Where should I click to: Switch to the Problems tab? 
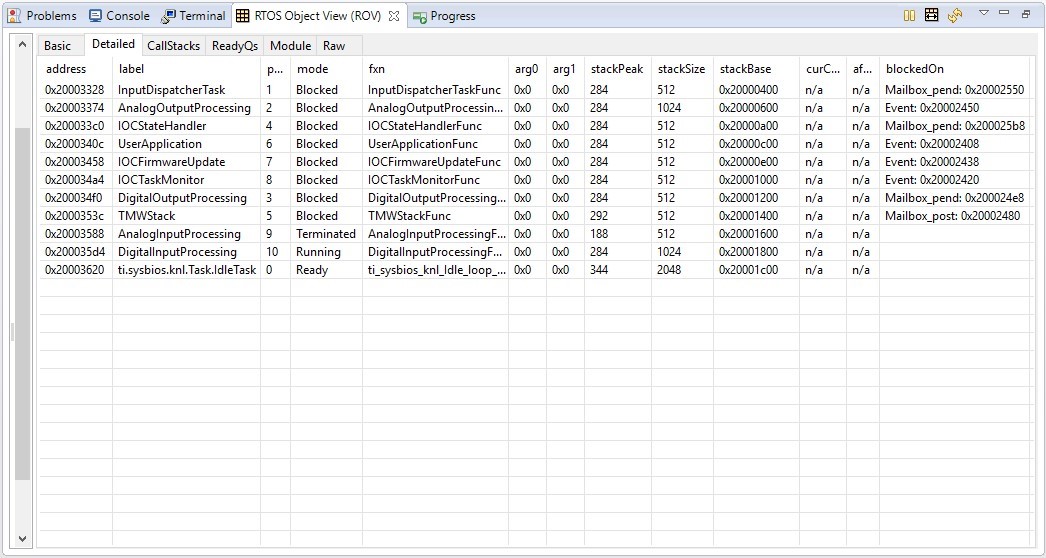click(42, 15)
